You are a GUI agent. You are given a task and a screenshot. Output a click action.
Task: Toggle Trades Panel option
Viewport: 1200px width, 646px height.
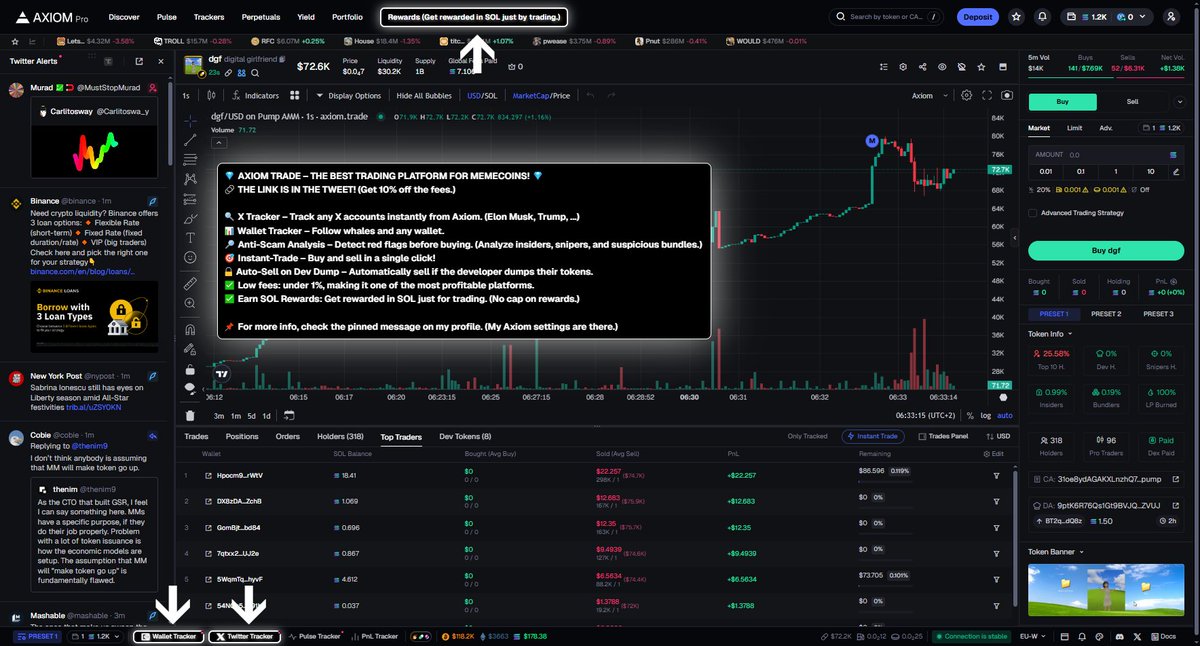(x=943, y=437)
